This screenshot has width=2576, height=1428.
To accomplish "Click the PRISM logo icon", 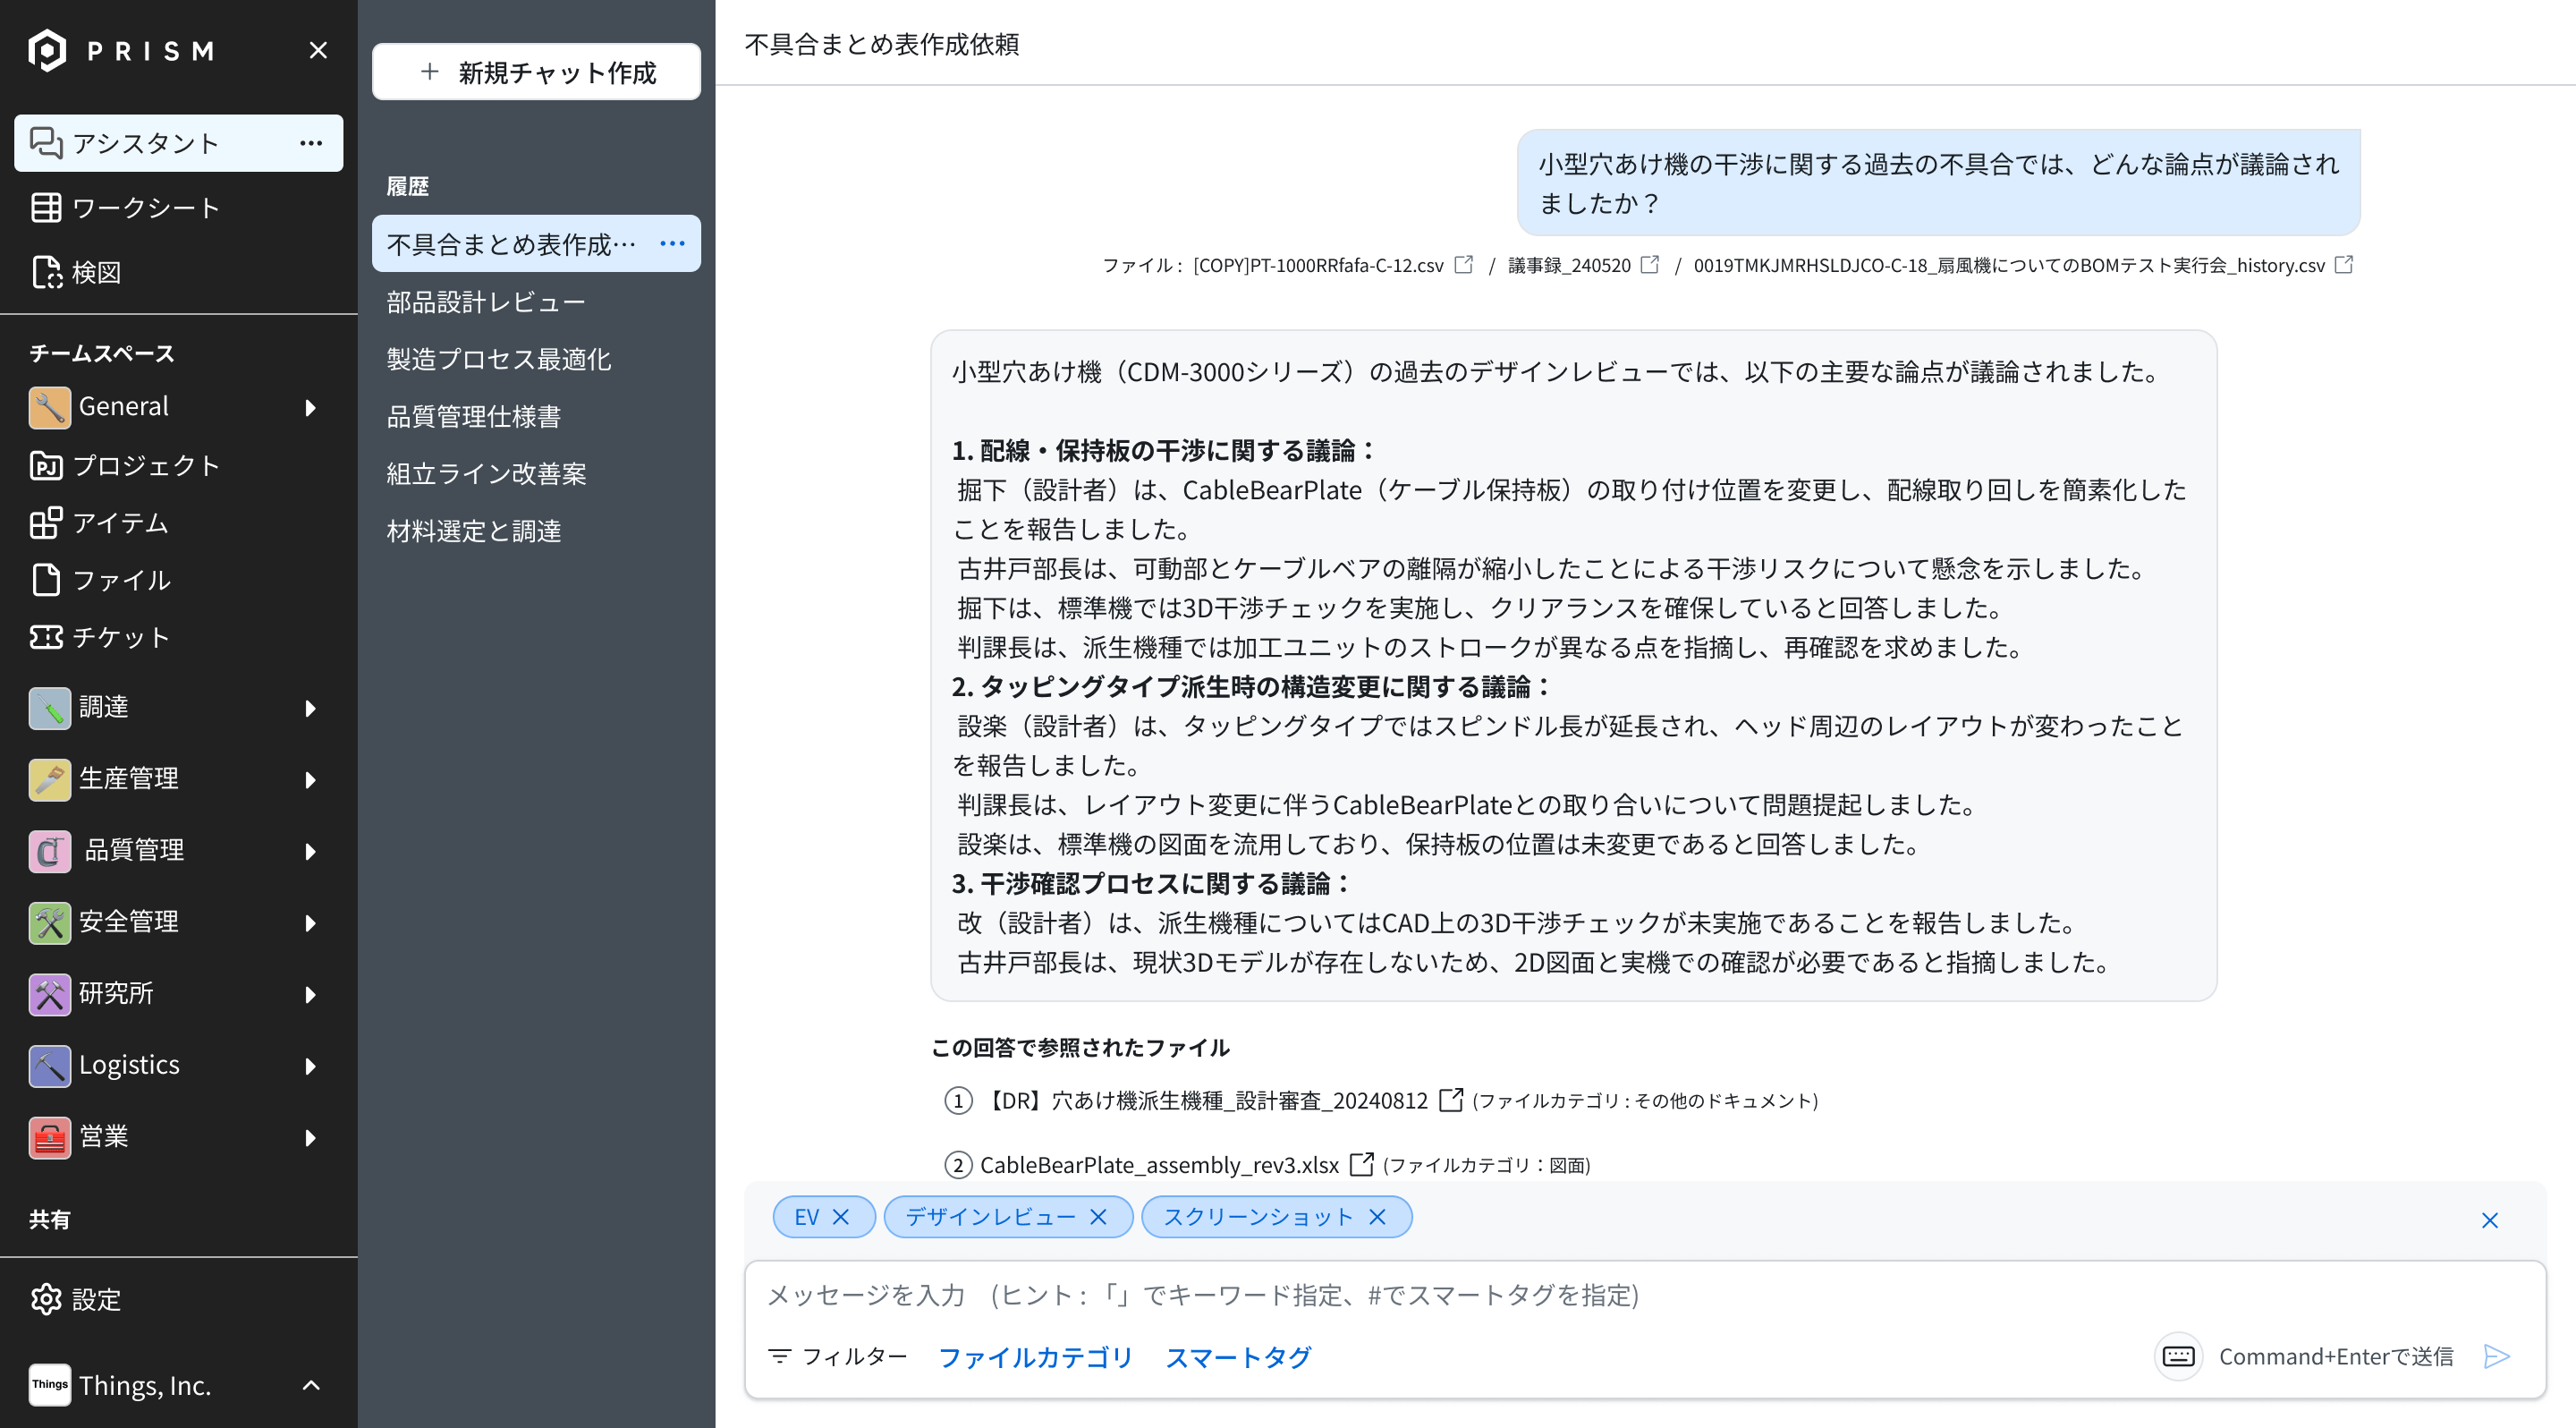I will pyautogui.click(x=47, y=50).
